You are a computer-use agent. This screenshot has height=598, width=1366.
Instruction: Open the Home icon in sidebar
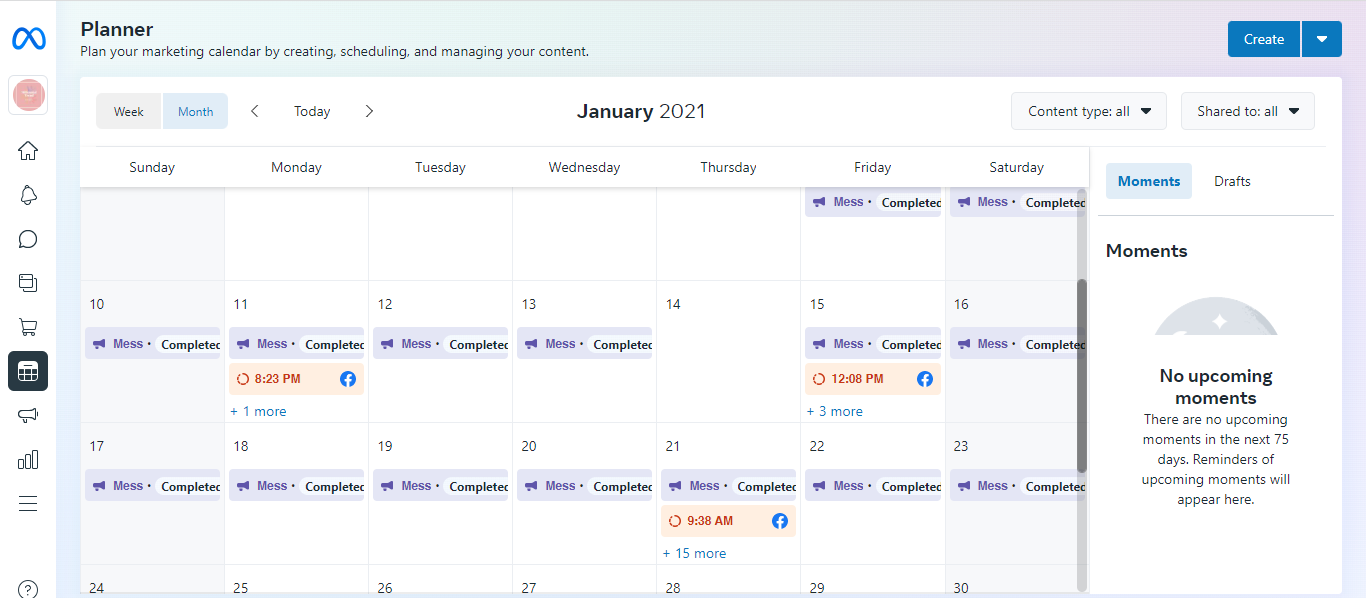pyautogui.click(x=28, y=151)
